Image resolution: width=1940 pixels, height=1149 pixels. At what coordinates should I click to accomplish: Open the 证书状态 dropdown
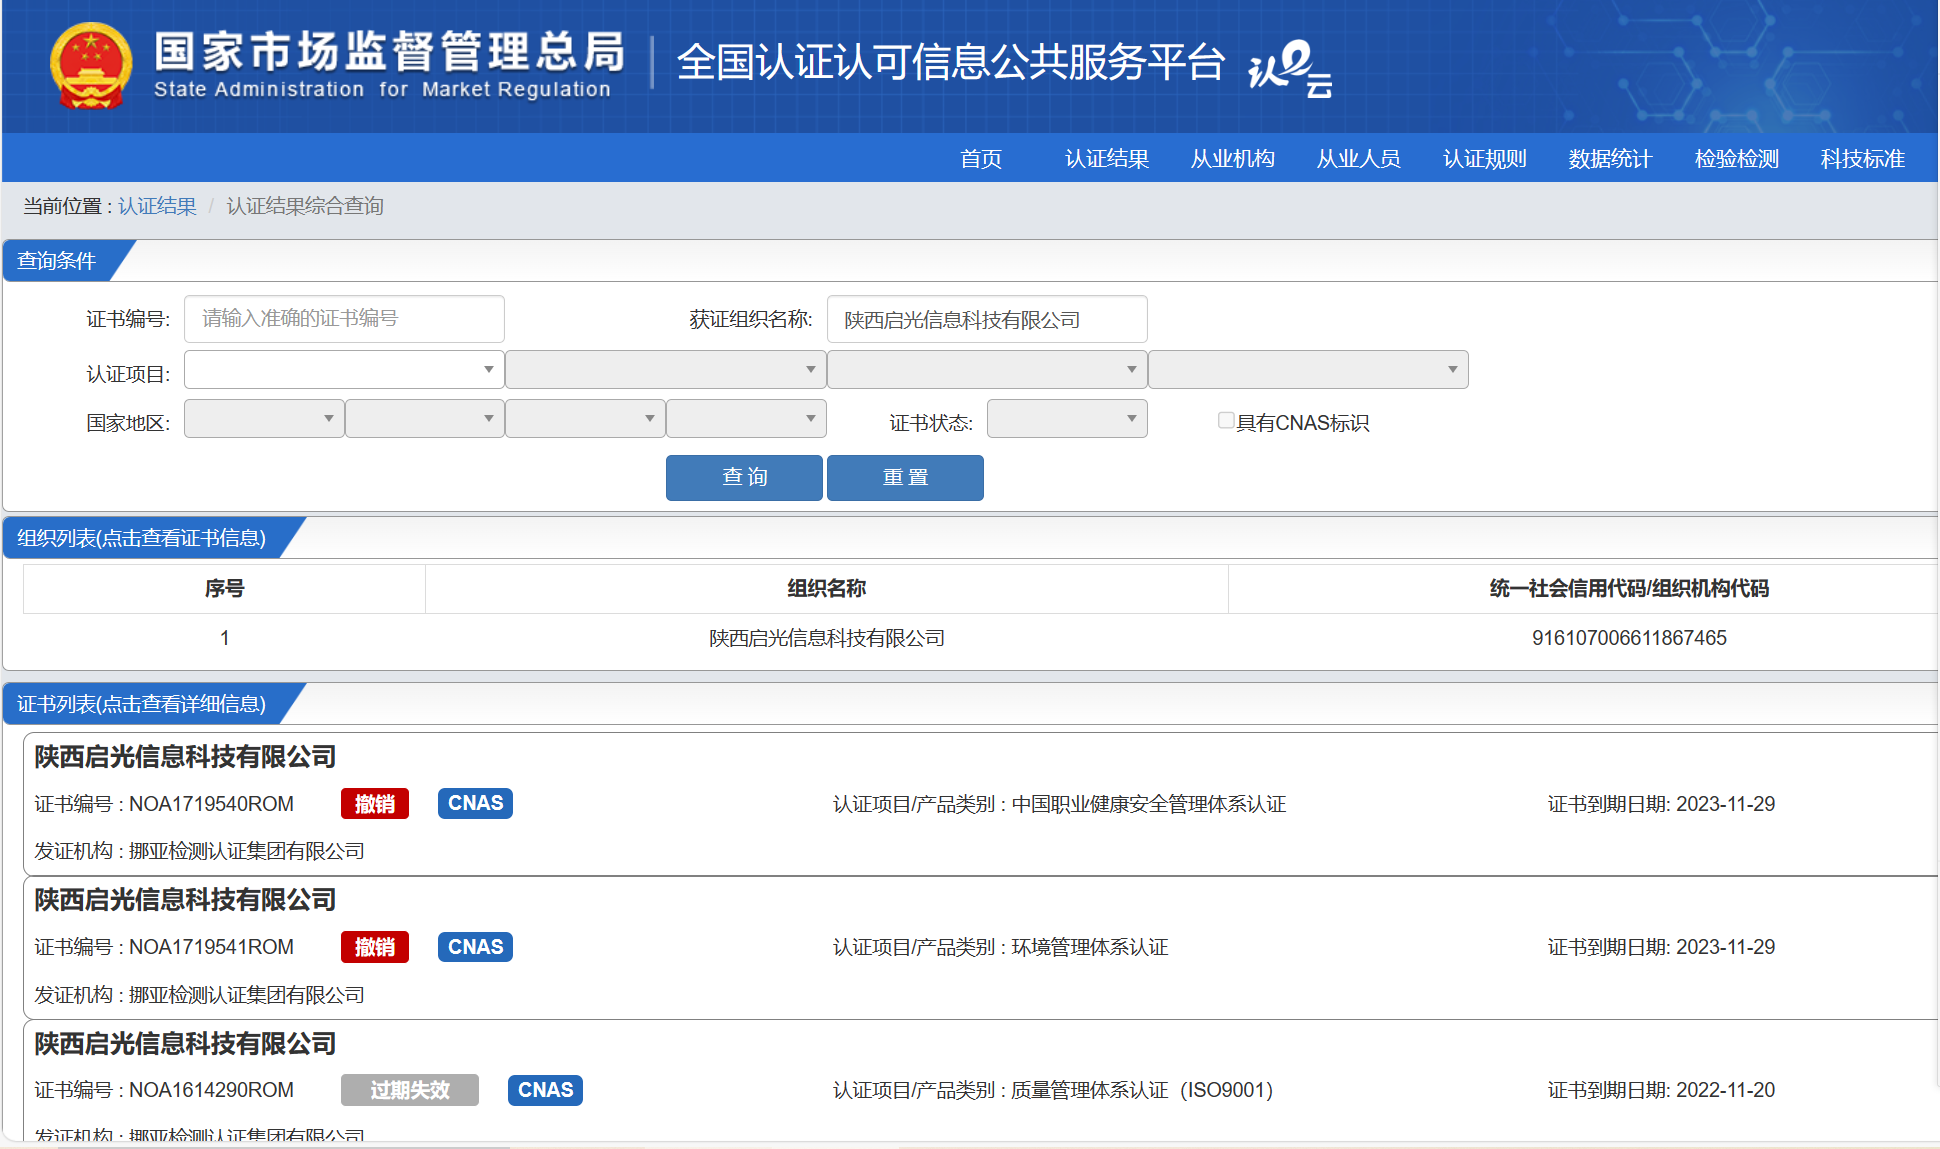tap(1067, 419)
